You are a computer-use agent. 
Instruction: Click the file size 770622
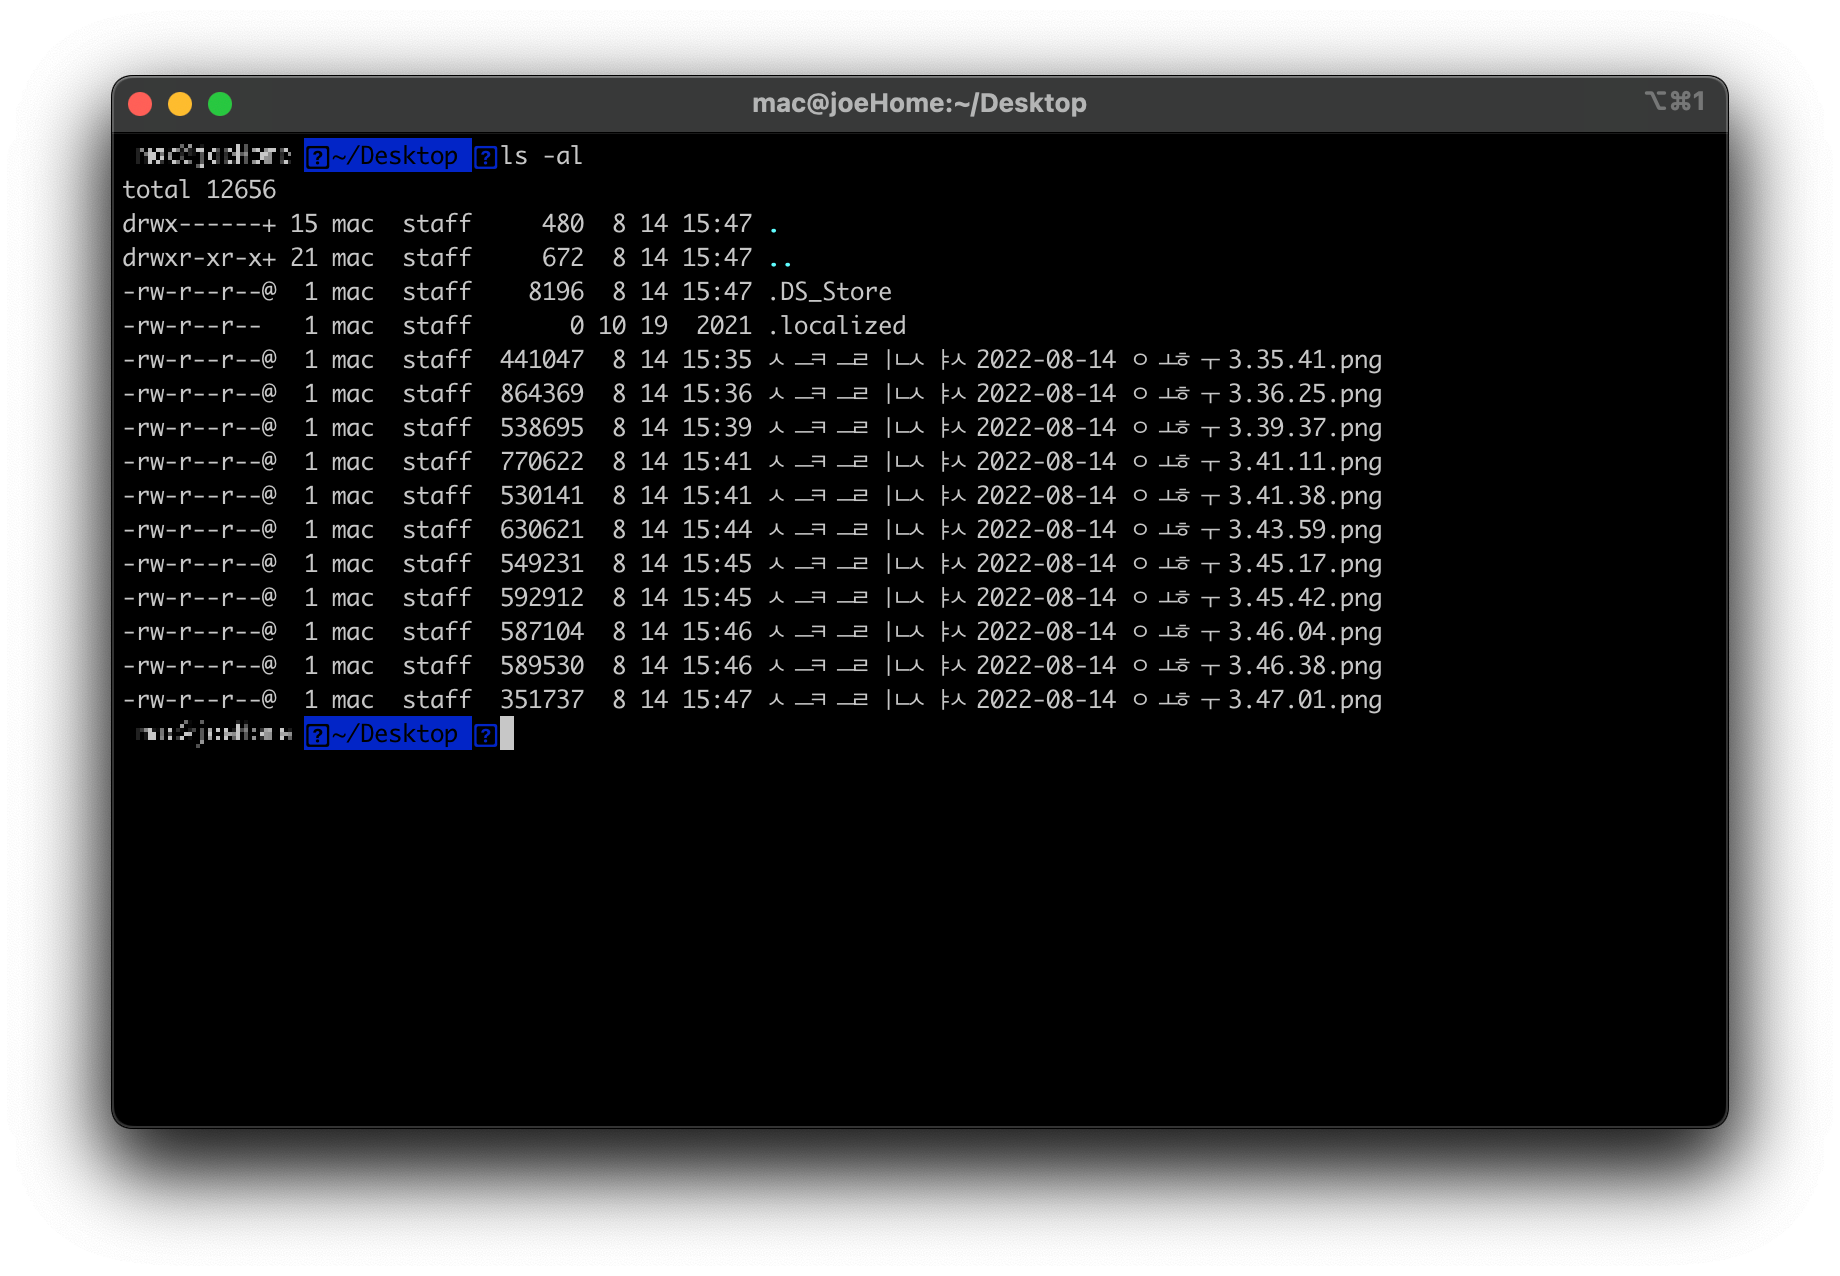pos(542,462)
